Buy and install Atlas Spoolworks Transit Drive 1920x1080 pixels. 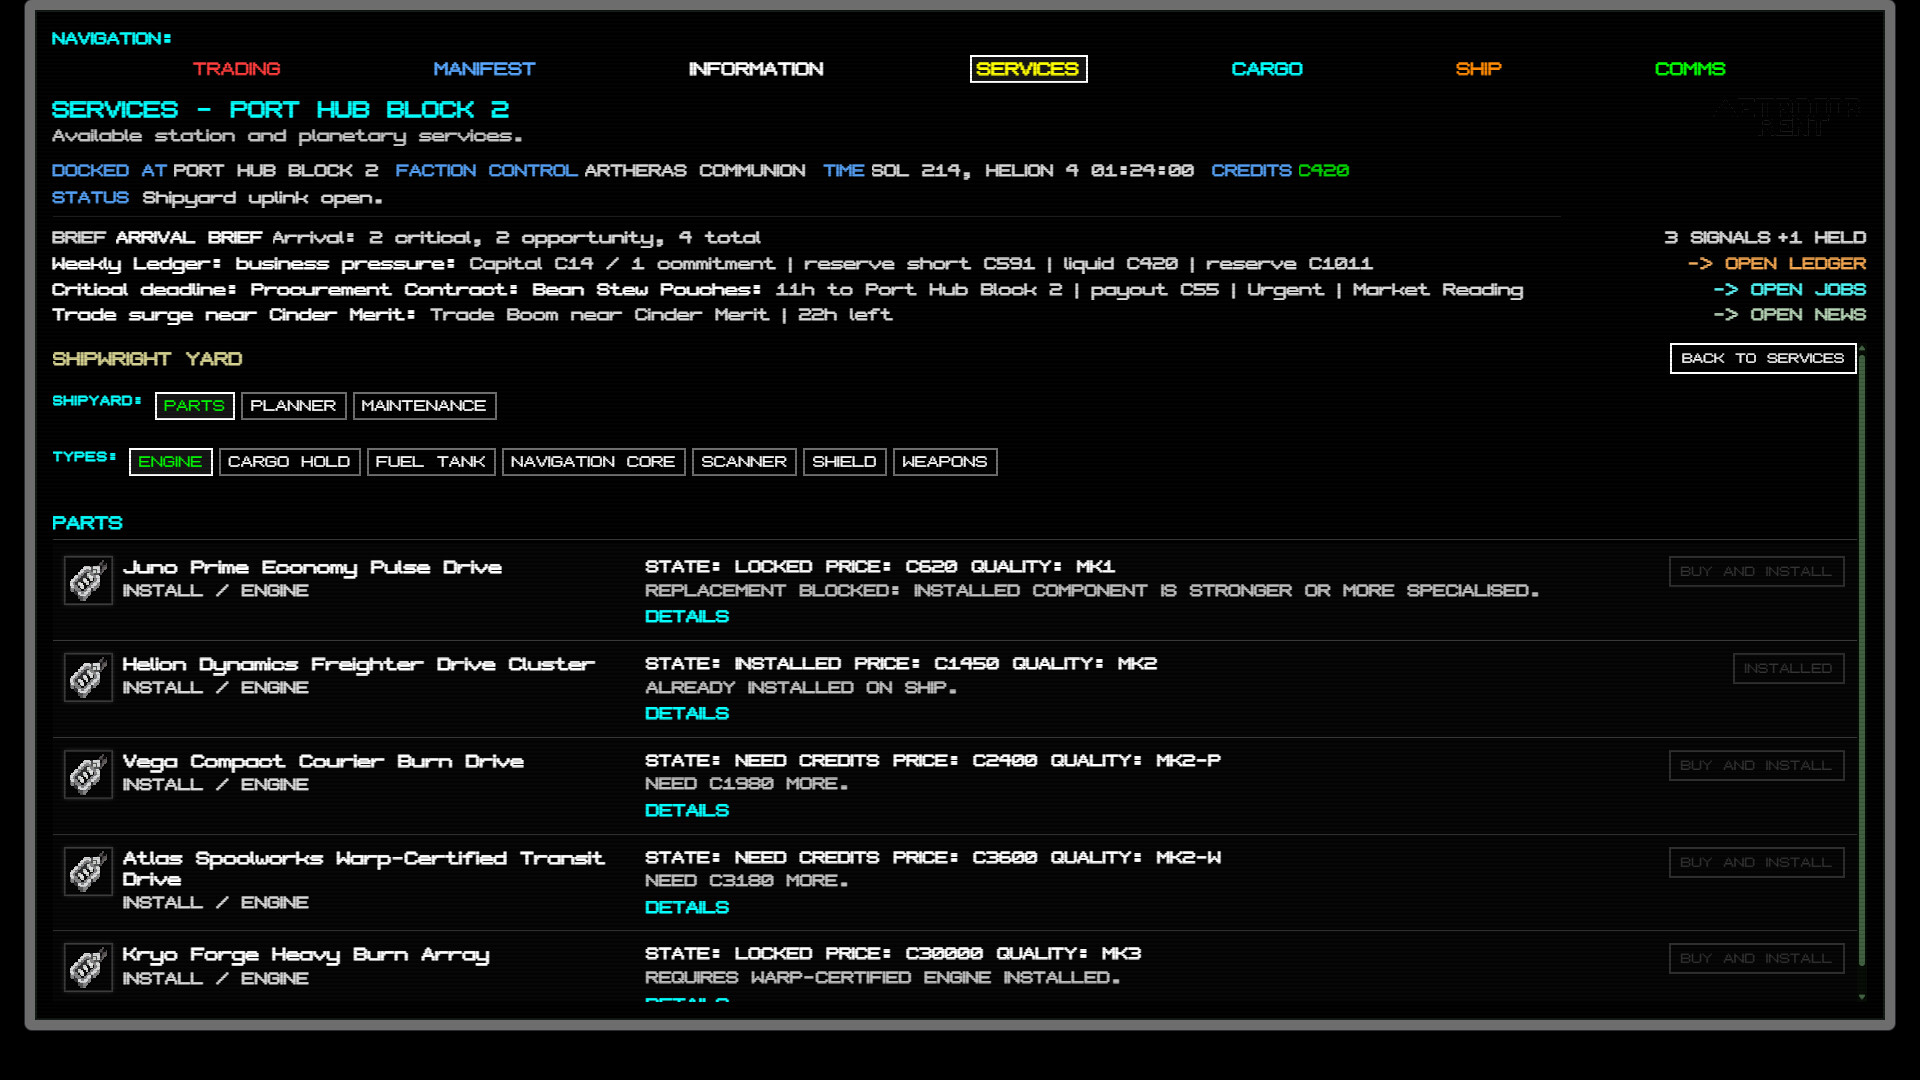[x=1756, y=862]
